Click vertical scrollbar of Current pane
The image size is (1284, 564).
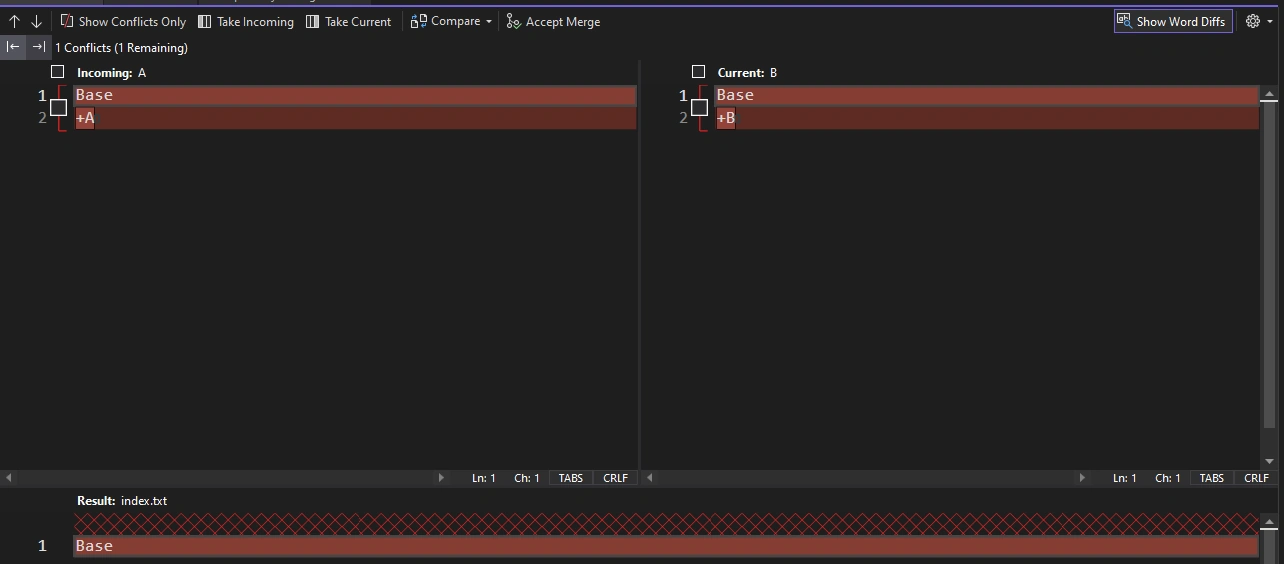[x=1269, y=278]
